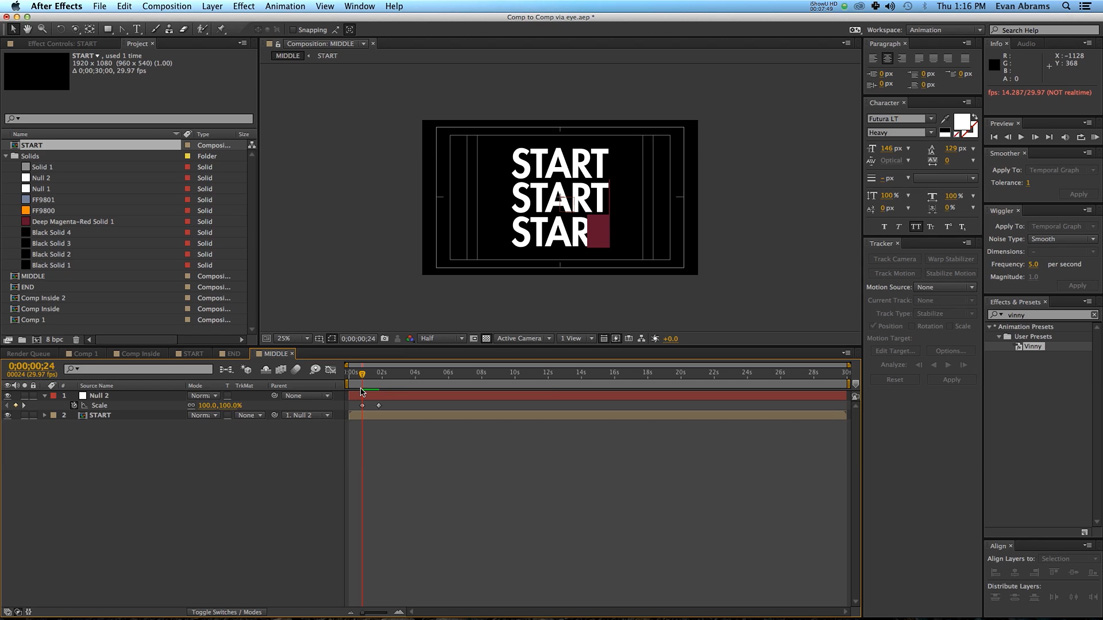The height and width of the screenshot is (620, 1103).
Task: Play the preview in Preview panel
Action: (x=1021, y=137)
